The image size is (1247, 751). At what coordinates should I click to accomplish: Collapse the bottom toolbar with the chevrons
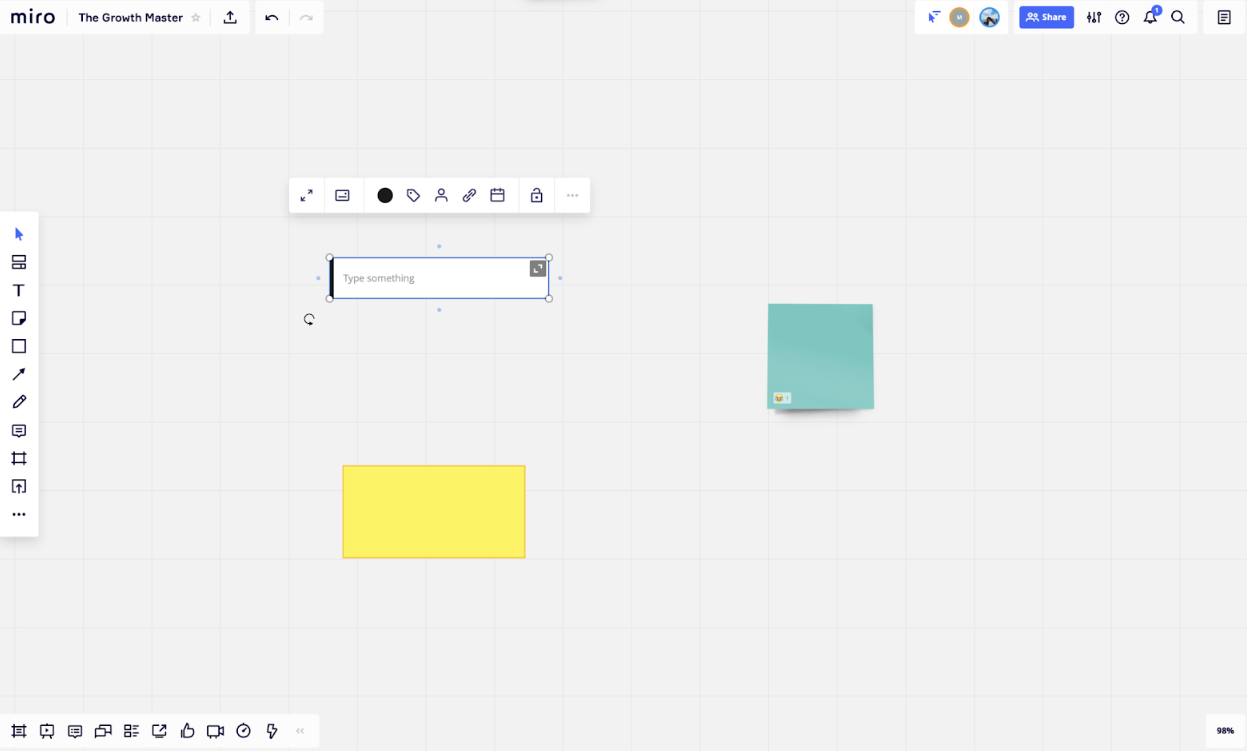299,731
